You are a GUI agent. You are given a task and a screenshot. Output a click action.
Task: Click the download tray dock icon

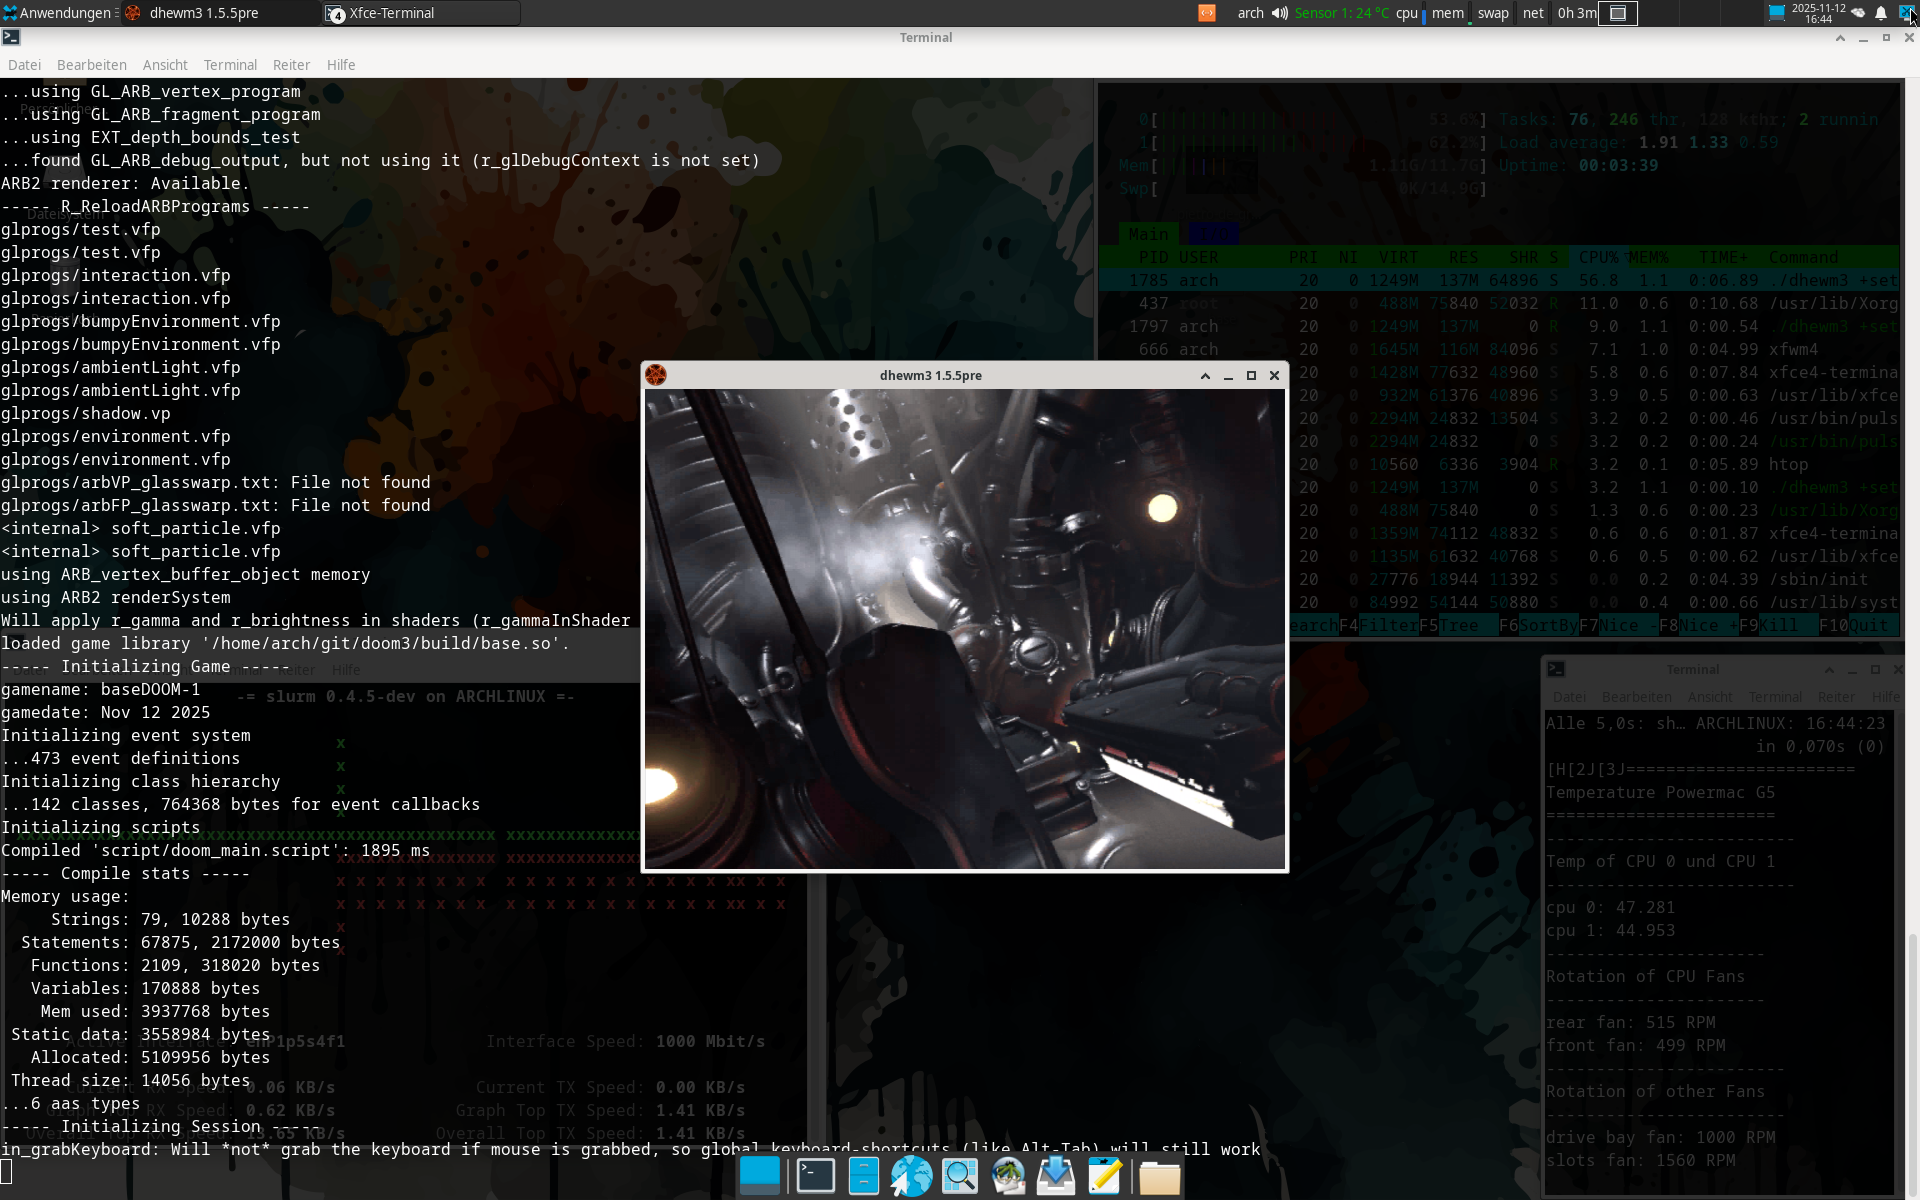(x=1056, y=1177)
